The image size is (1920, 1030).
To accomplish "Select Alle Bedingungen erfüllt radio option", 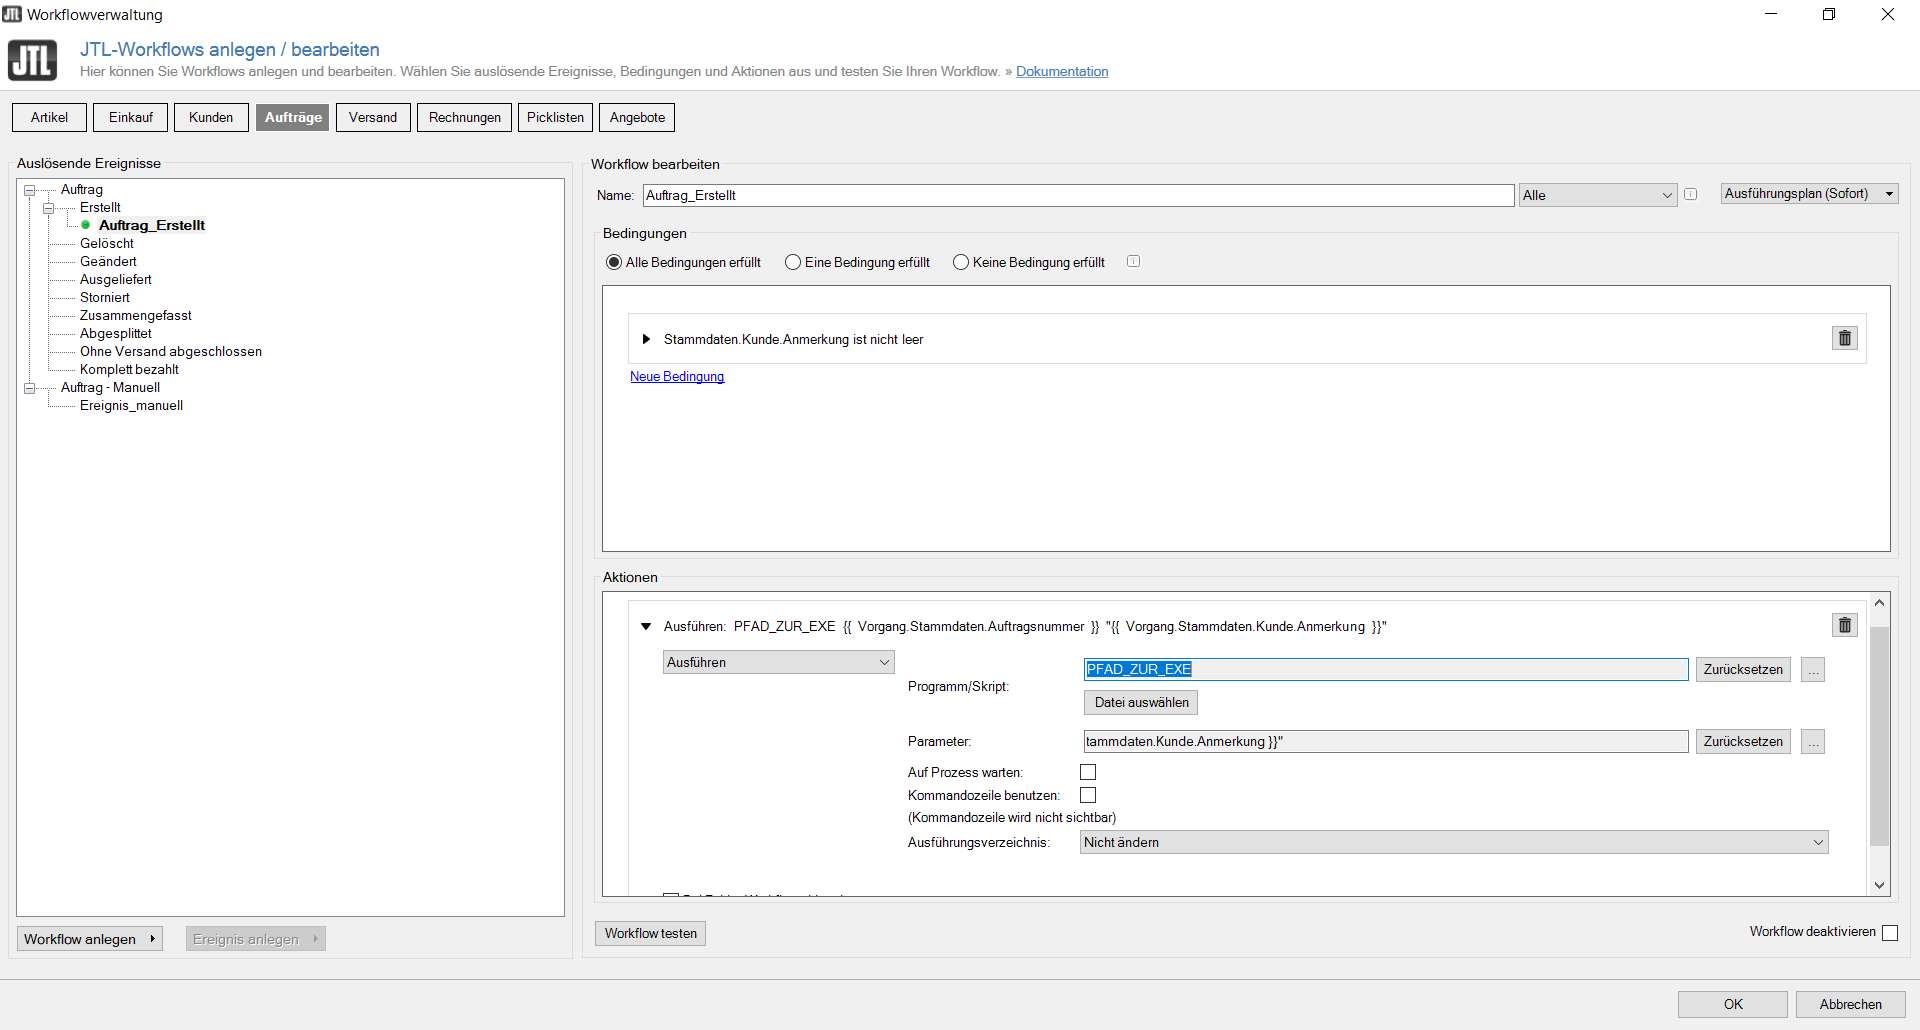I will (x=614, y=262).
